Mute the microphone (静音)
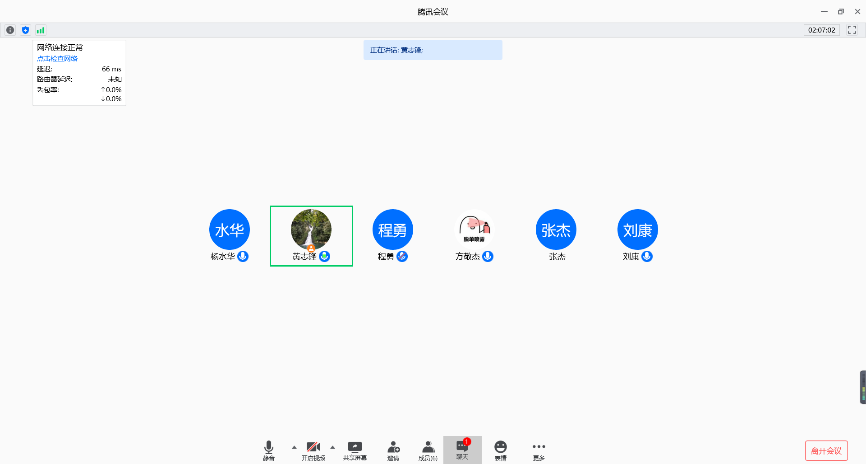The height and width of the screenshot is (464, 866). coord(269,449)
